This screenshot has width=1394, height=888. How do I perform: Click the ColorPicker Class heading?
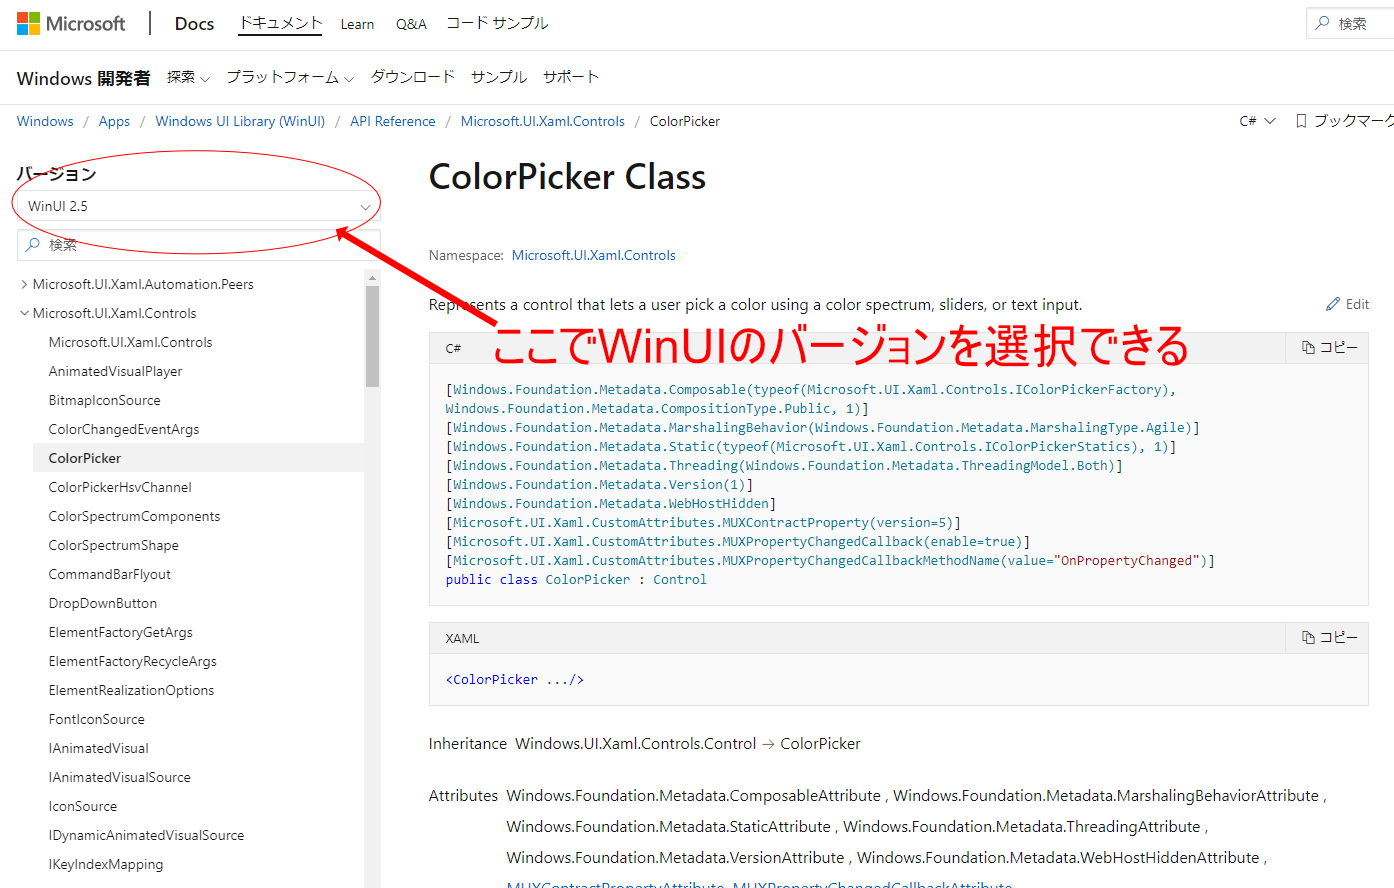coord(567,177)
